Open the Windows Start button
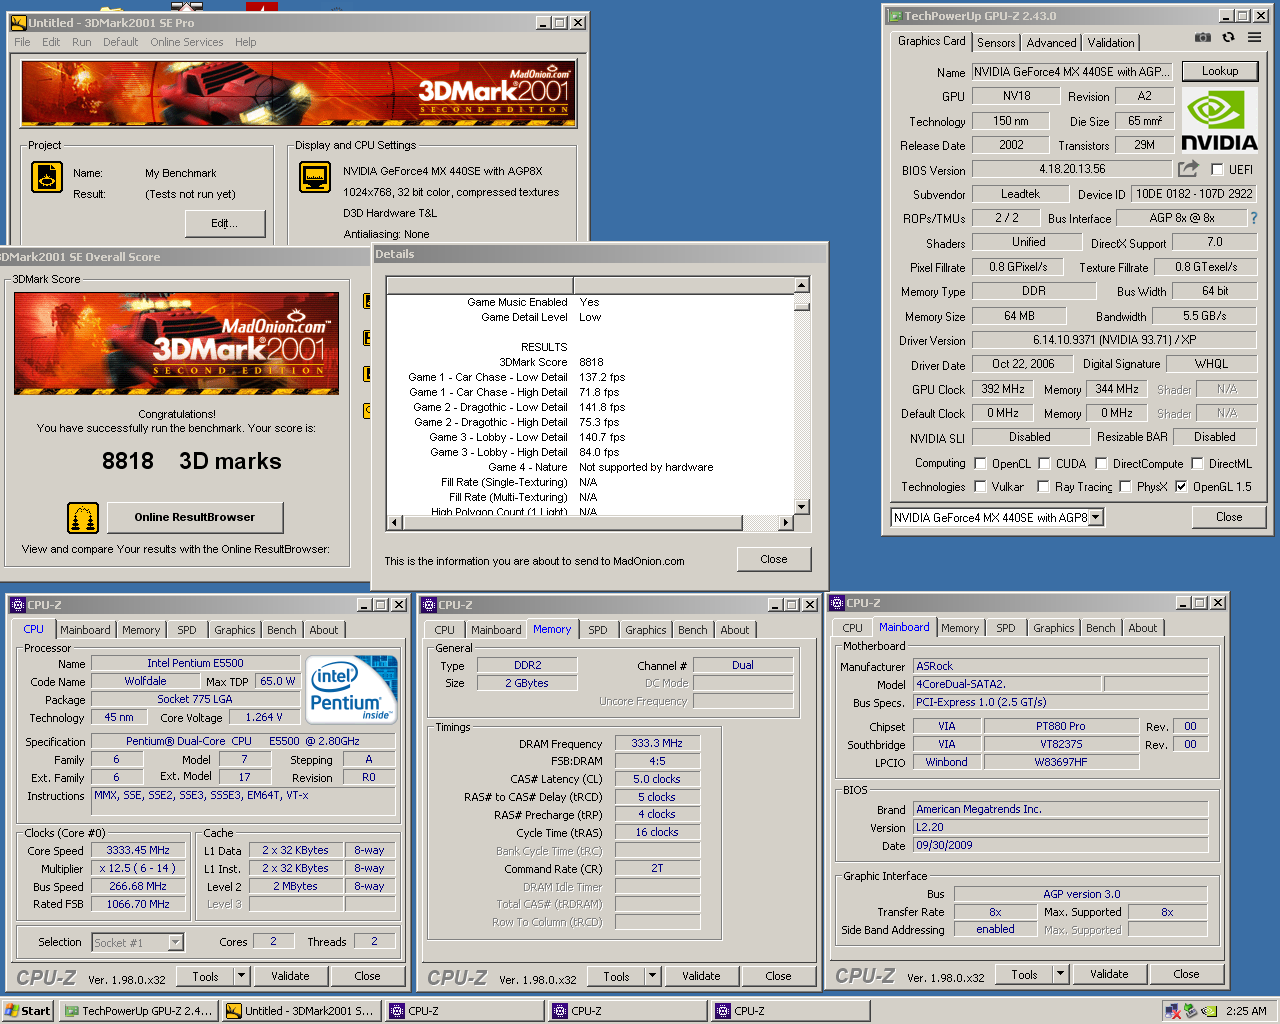The image size is (1280, 1024). pyautogui.click(x=28, y=1011)
